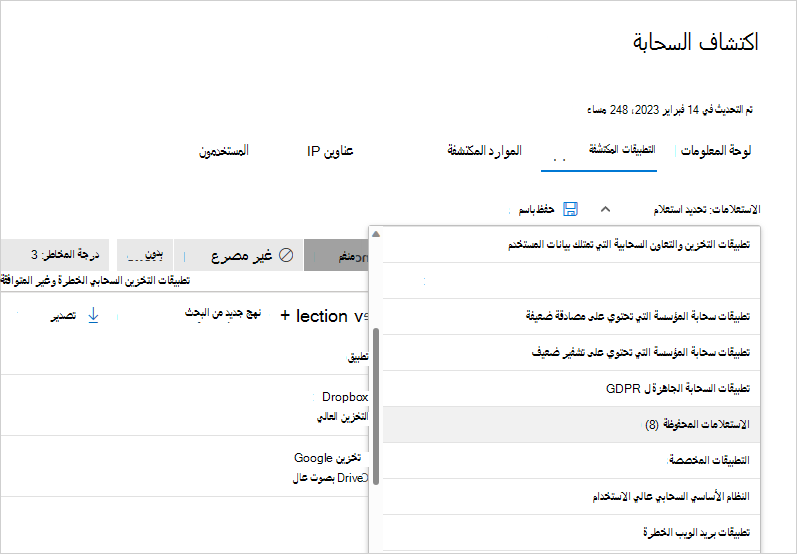
Task: Select تطبيقات بريد الويب الخطرة query
Action: [x=571, y=533]
